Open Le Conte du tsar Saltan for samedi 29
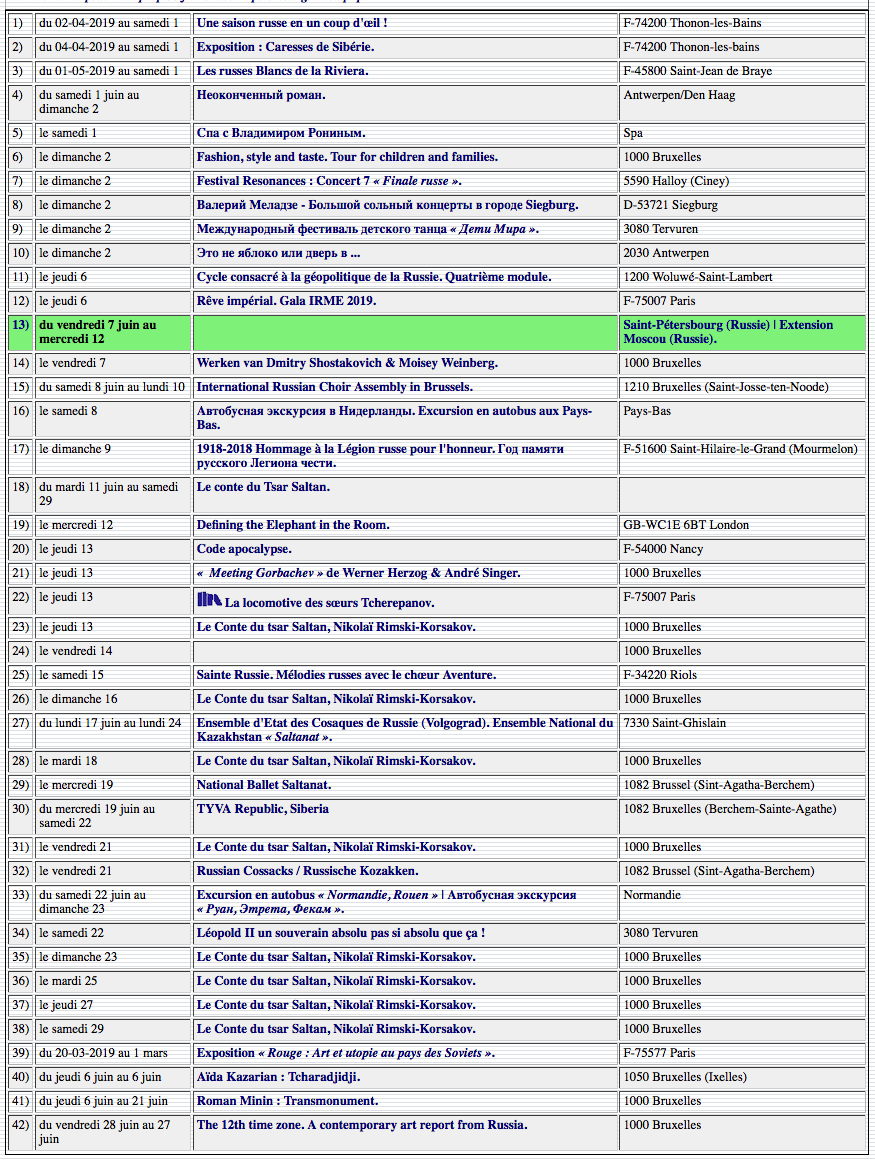The width and height of the screenshot is (875, 1162). [x=336, y=1029]
